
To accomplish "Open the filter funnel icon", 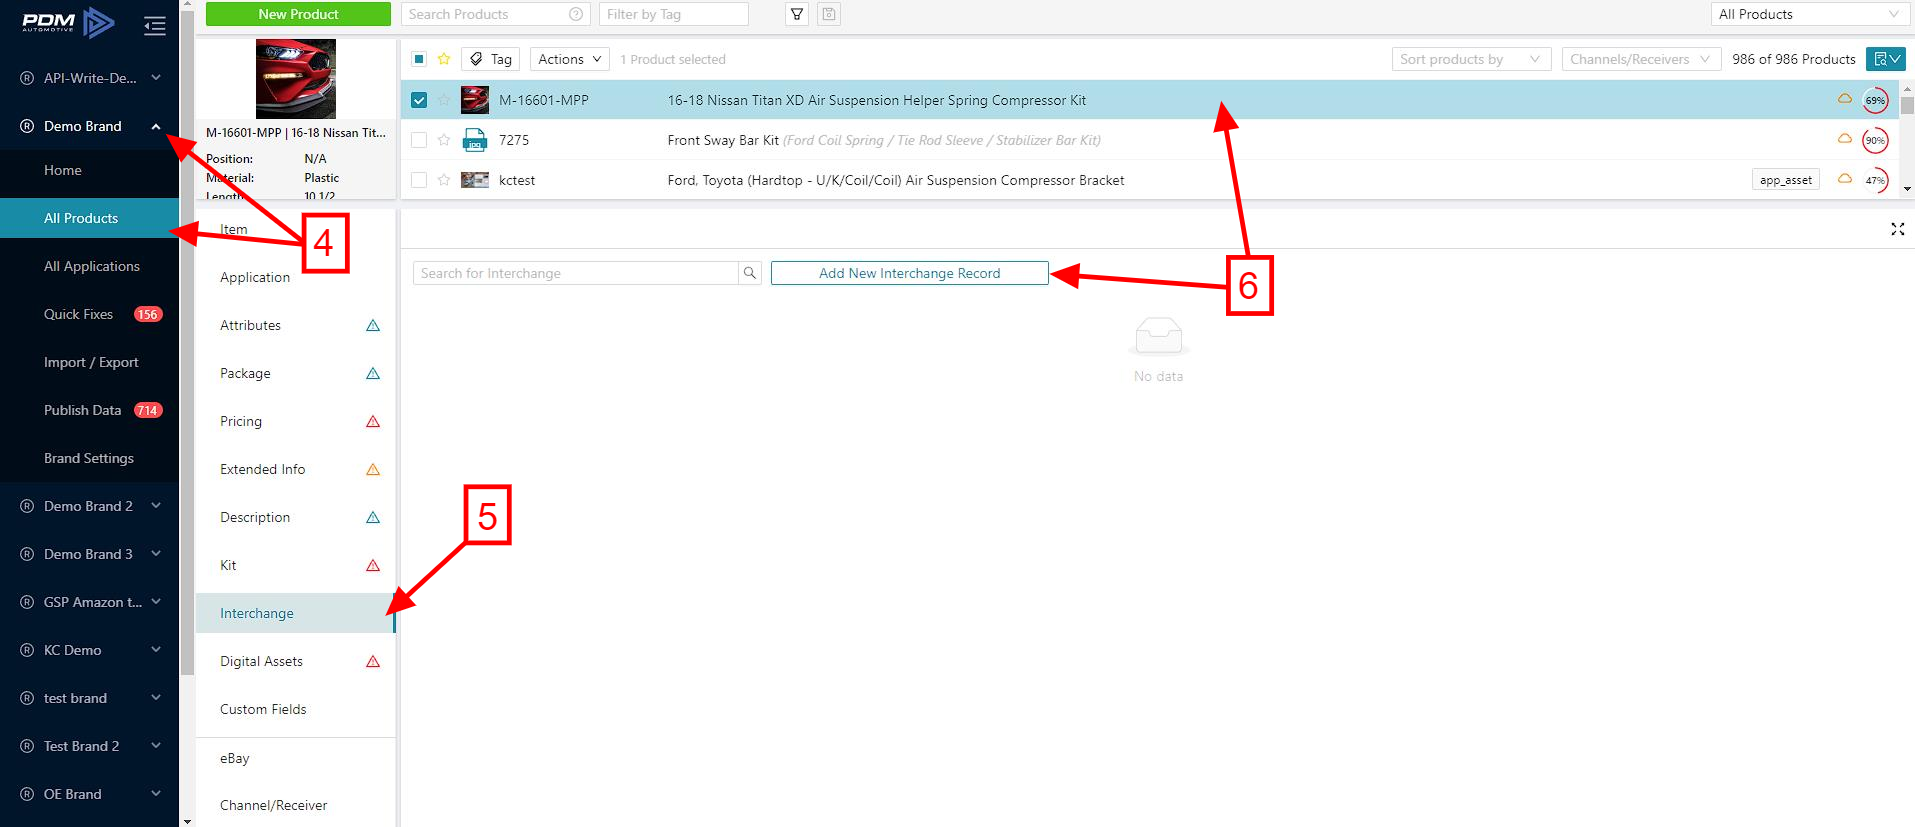I will point(797,14).
